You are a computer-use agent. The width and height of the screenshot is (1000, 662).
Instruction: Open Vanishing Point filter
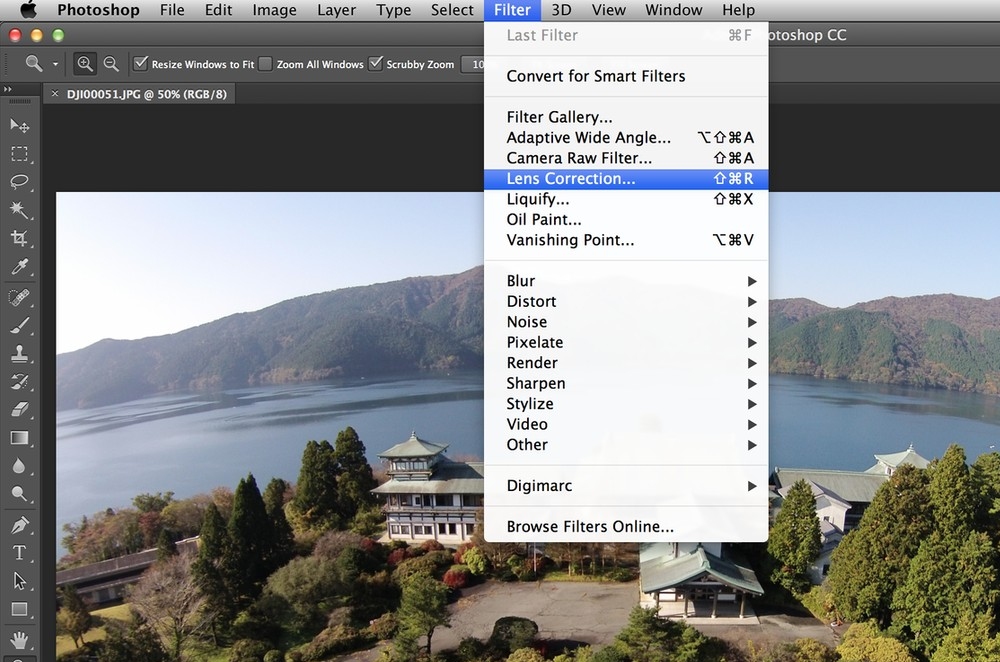click(626, 240)
